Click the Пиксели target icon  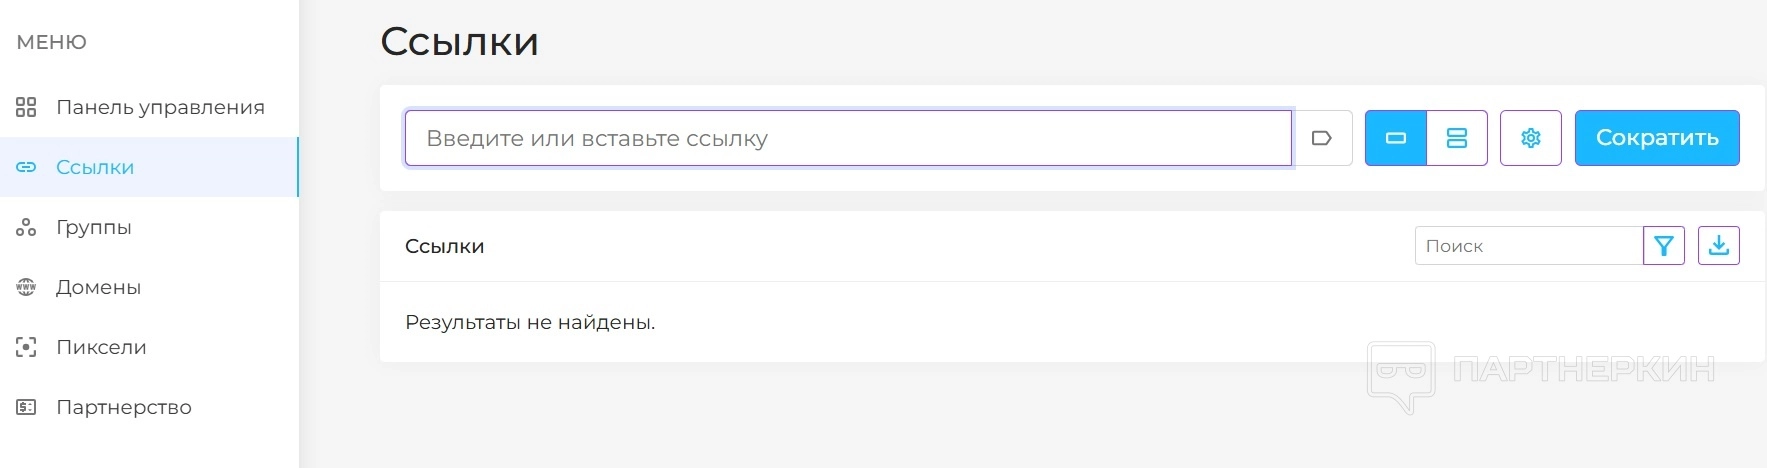(26, 347)
